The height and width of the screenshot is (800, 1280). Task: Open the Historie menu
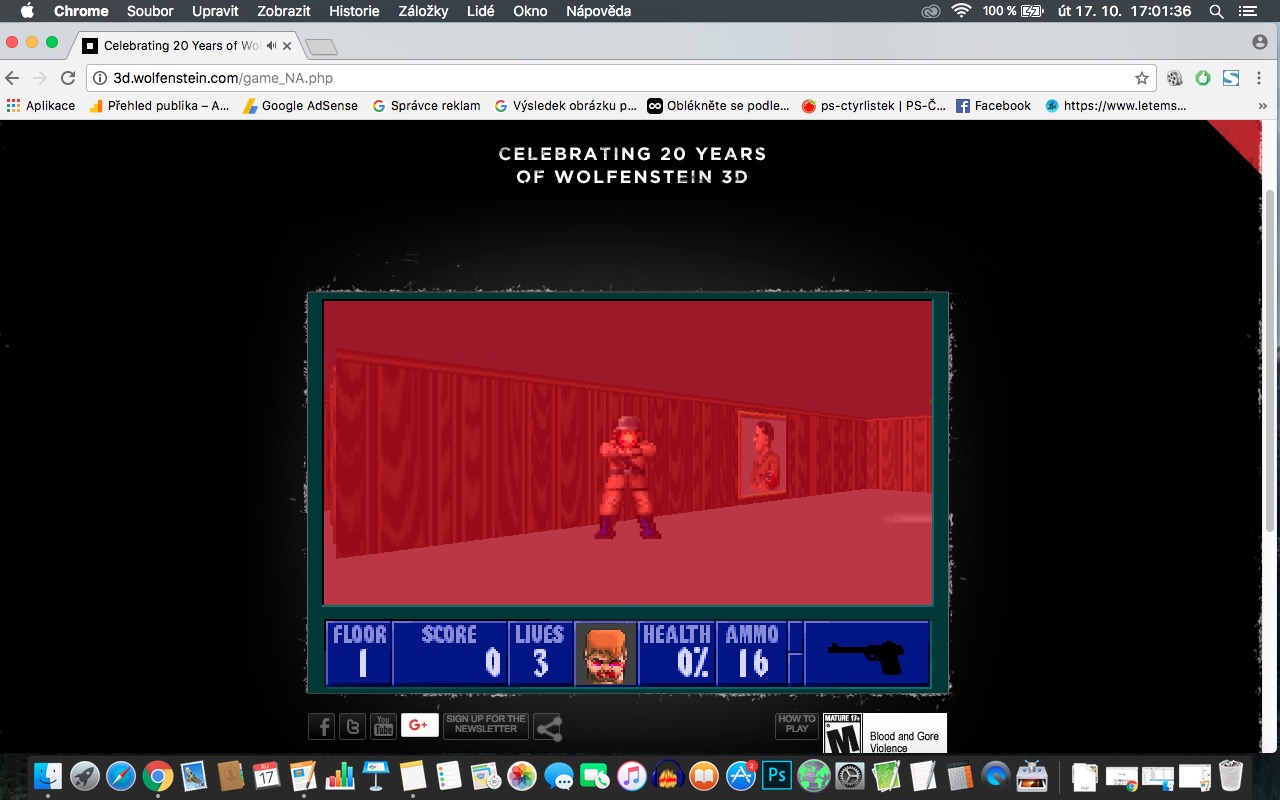354,11
